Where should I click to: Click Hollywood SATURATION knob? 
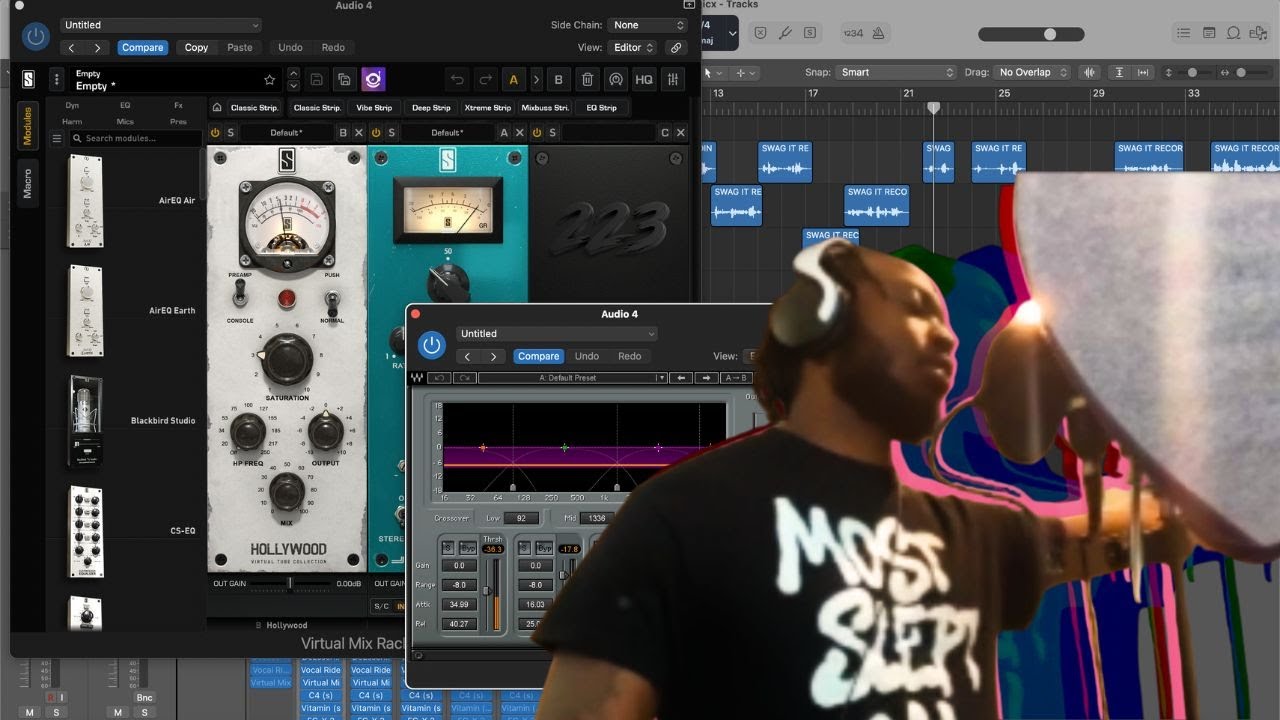click(287, 359)
